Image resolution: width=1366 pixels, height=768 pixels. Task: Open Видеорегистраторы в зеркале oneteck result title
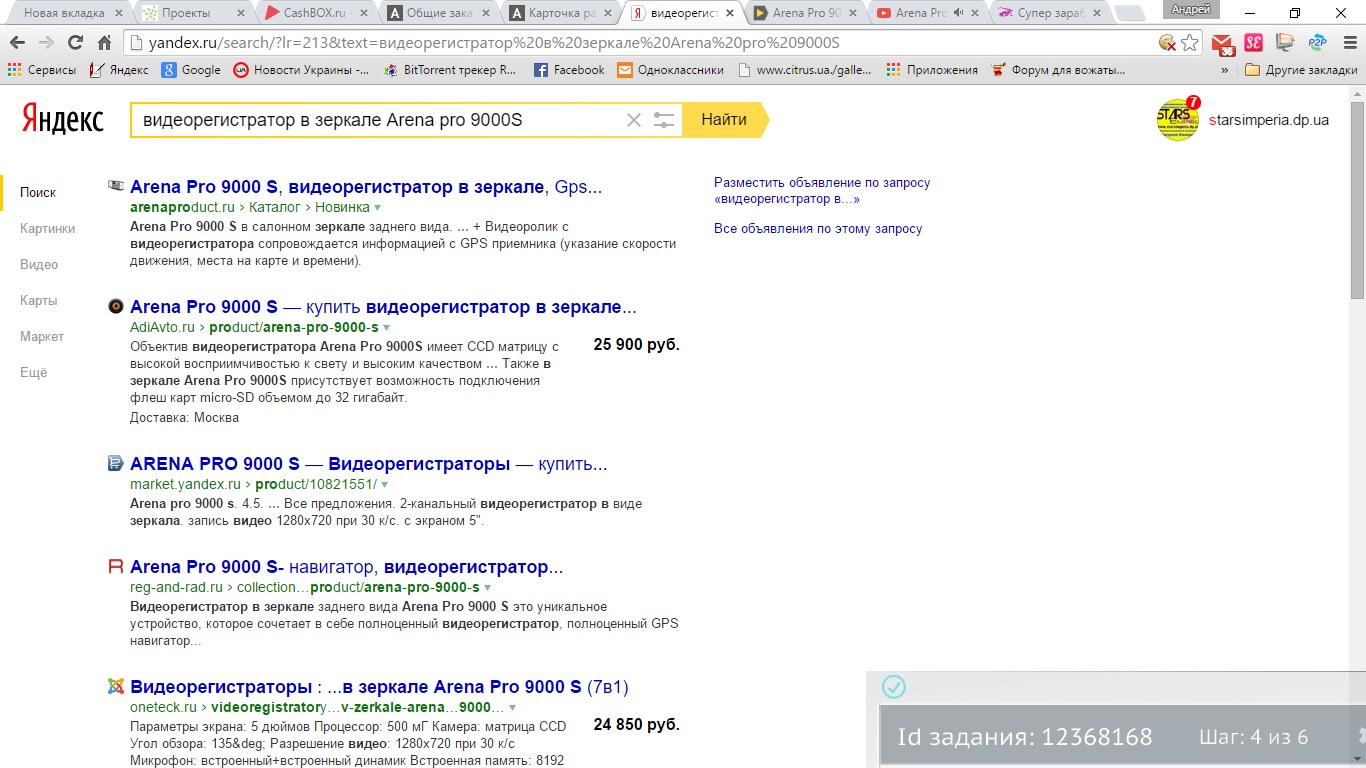tap(379, 687)
